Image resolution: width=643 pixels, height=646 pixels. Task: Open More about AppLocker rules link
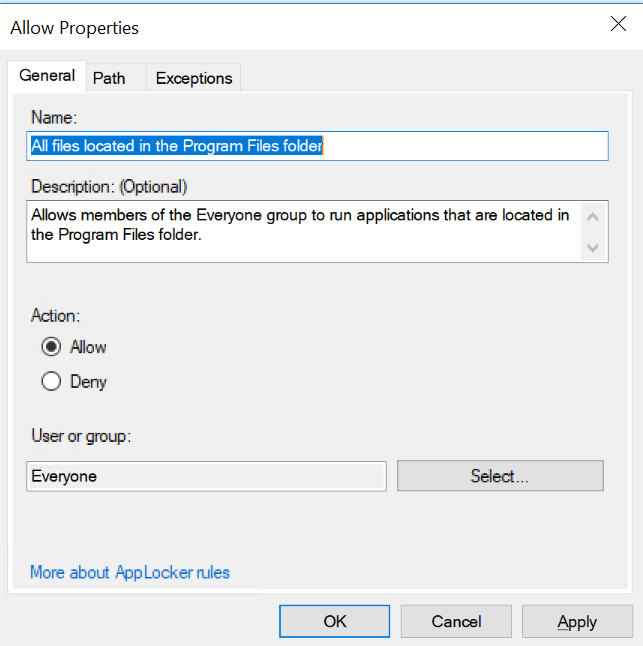coord(130,573)
